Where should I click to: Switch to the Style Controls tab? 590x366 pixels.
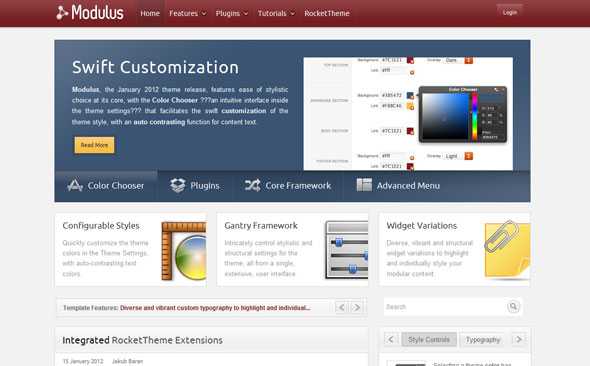coord(429,340)
